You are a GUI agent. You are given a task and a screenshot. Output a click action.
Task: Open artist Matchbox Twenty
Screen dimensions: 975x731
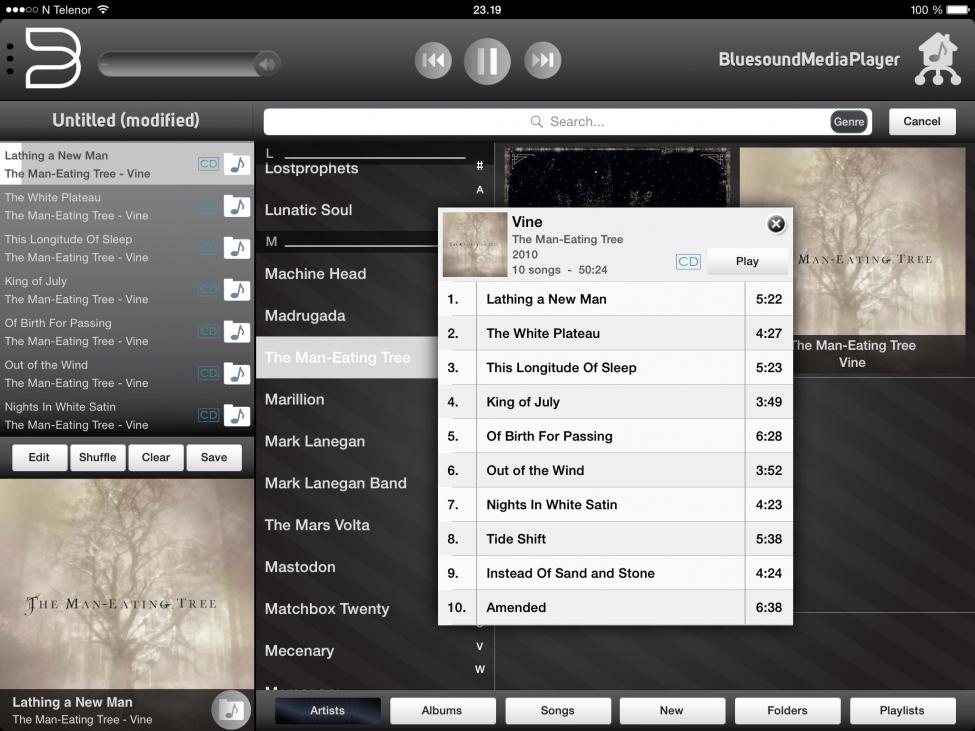(x=326, y=609)
